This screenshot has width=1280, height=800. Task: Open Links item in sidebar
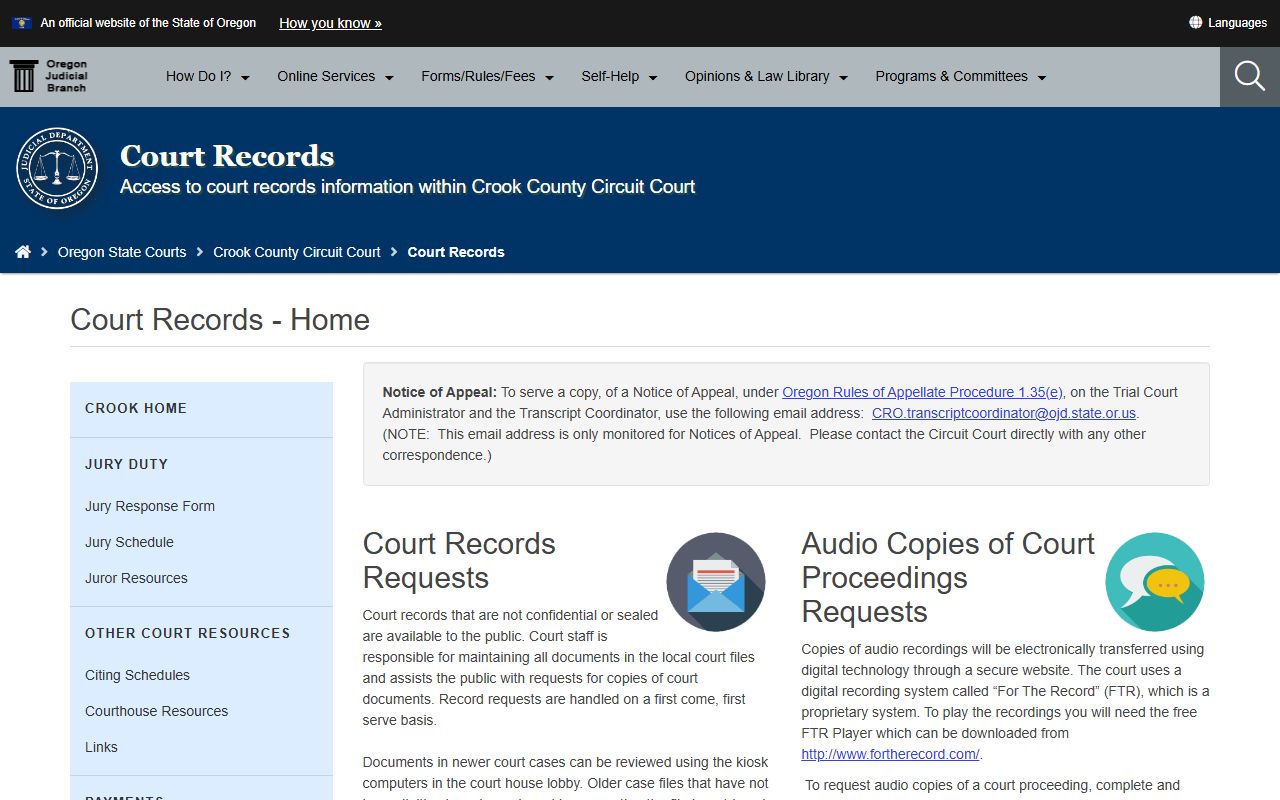(101, 747)
